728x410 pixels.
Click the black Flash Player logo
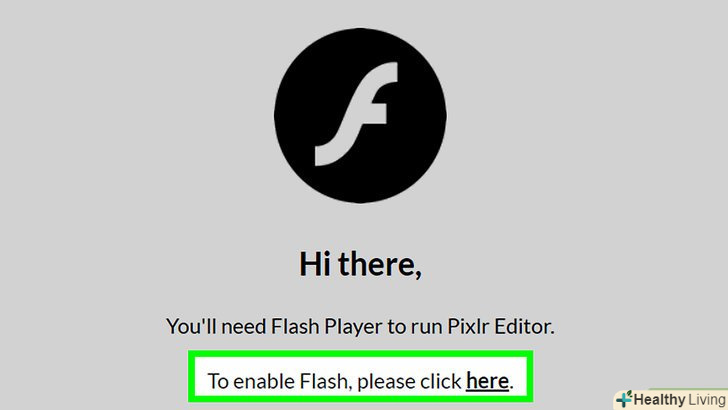[x=360, y=116]
